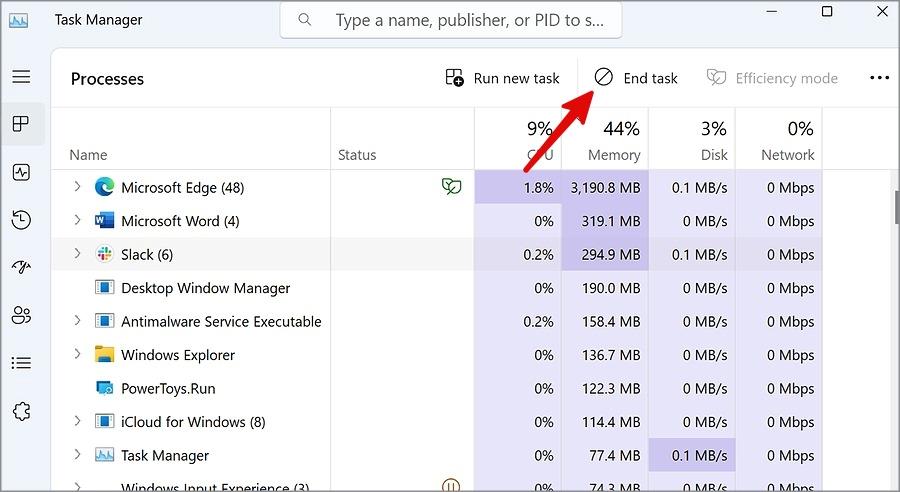Click the 319.1 MB memory cell
900x492 pixels.
pos(605,221)
